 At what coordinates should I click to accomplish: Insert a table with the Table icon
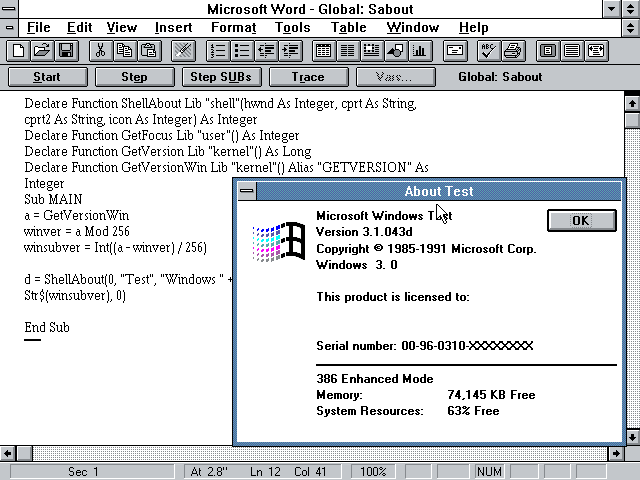tap(324, 51)
